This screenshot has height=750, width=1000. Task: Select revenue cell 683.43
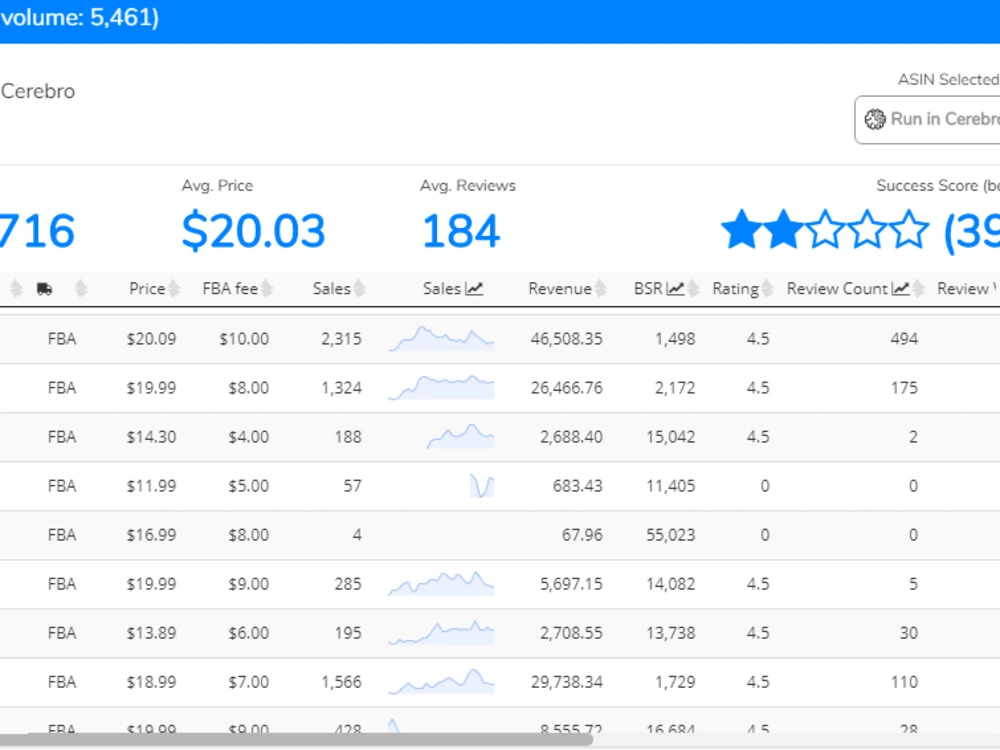coord(577,486)
